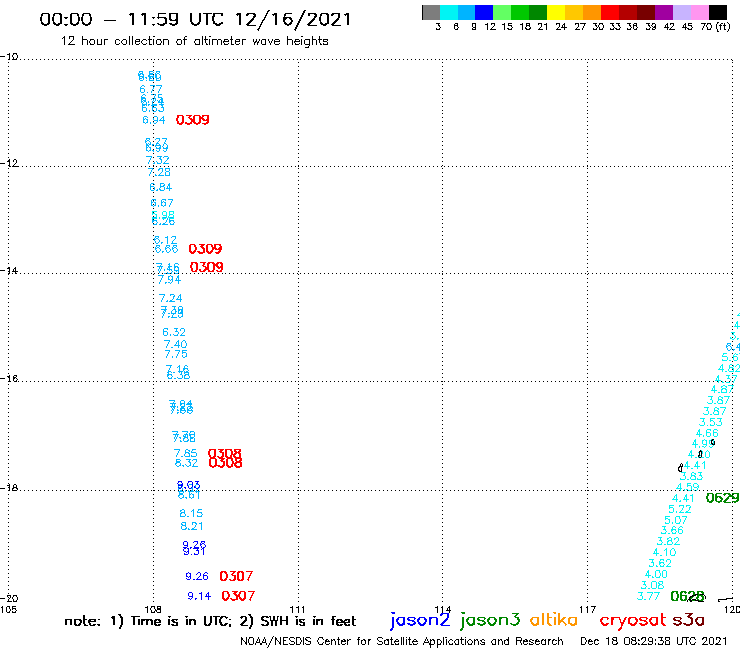The image size is (740, 650).
Task: Click the blue wave height value '9.14'
Action: 199,596
